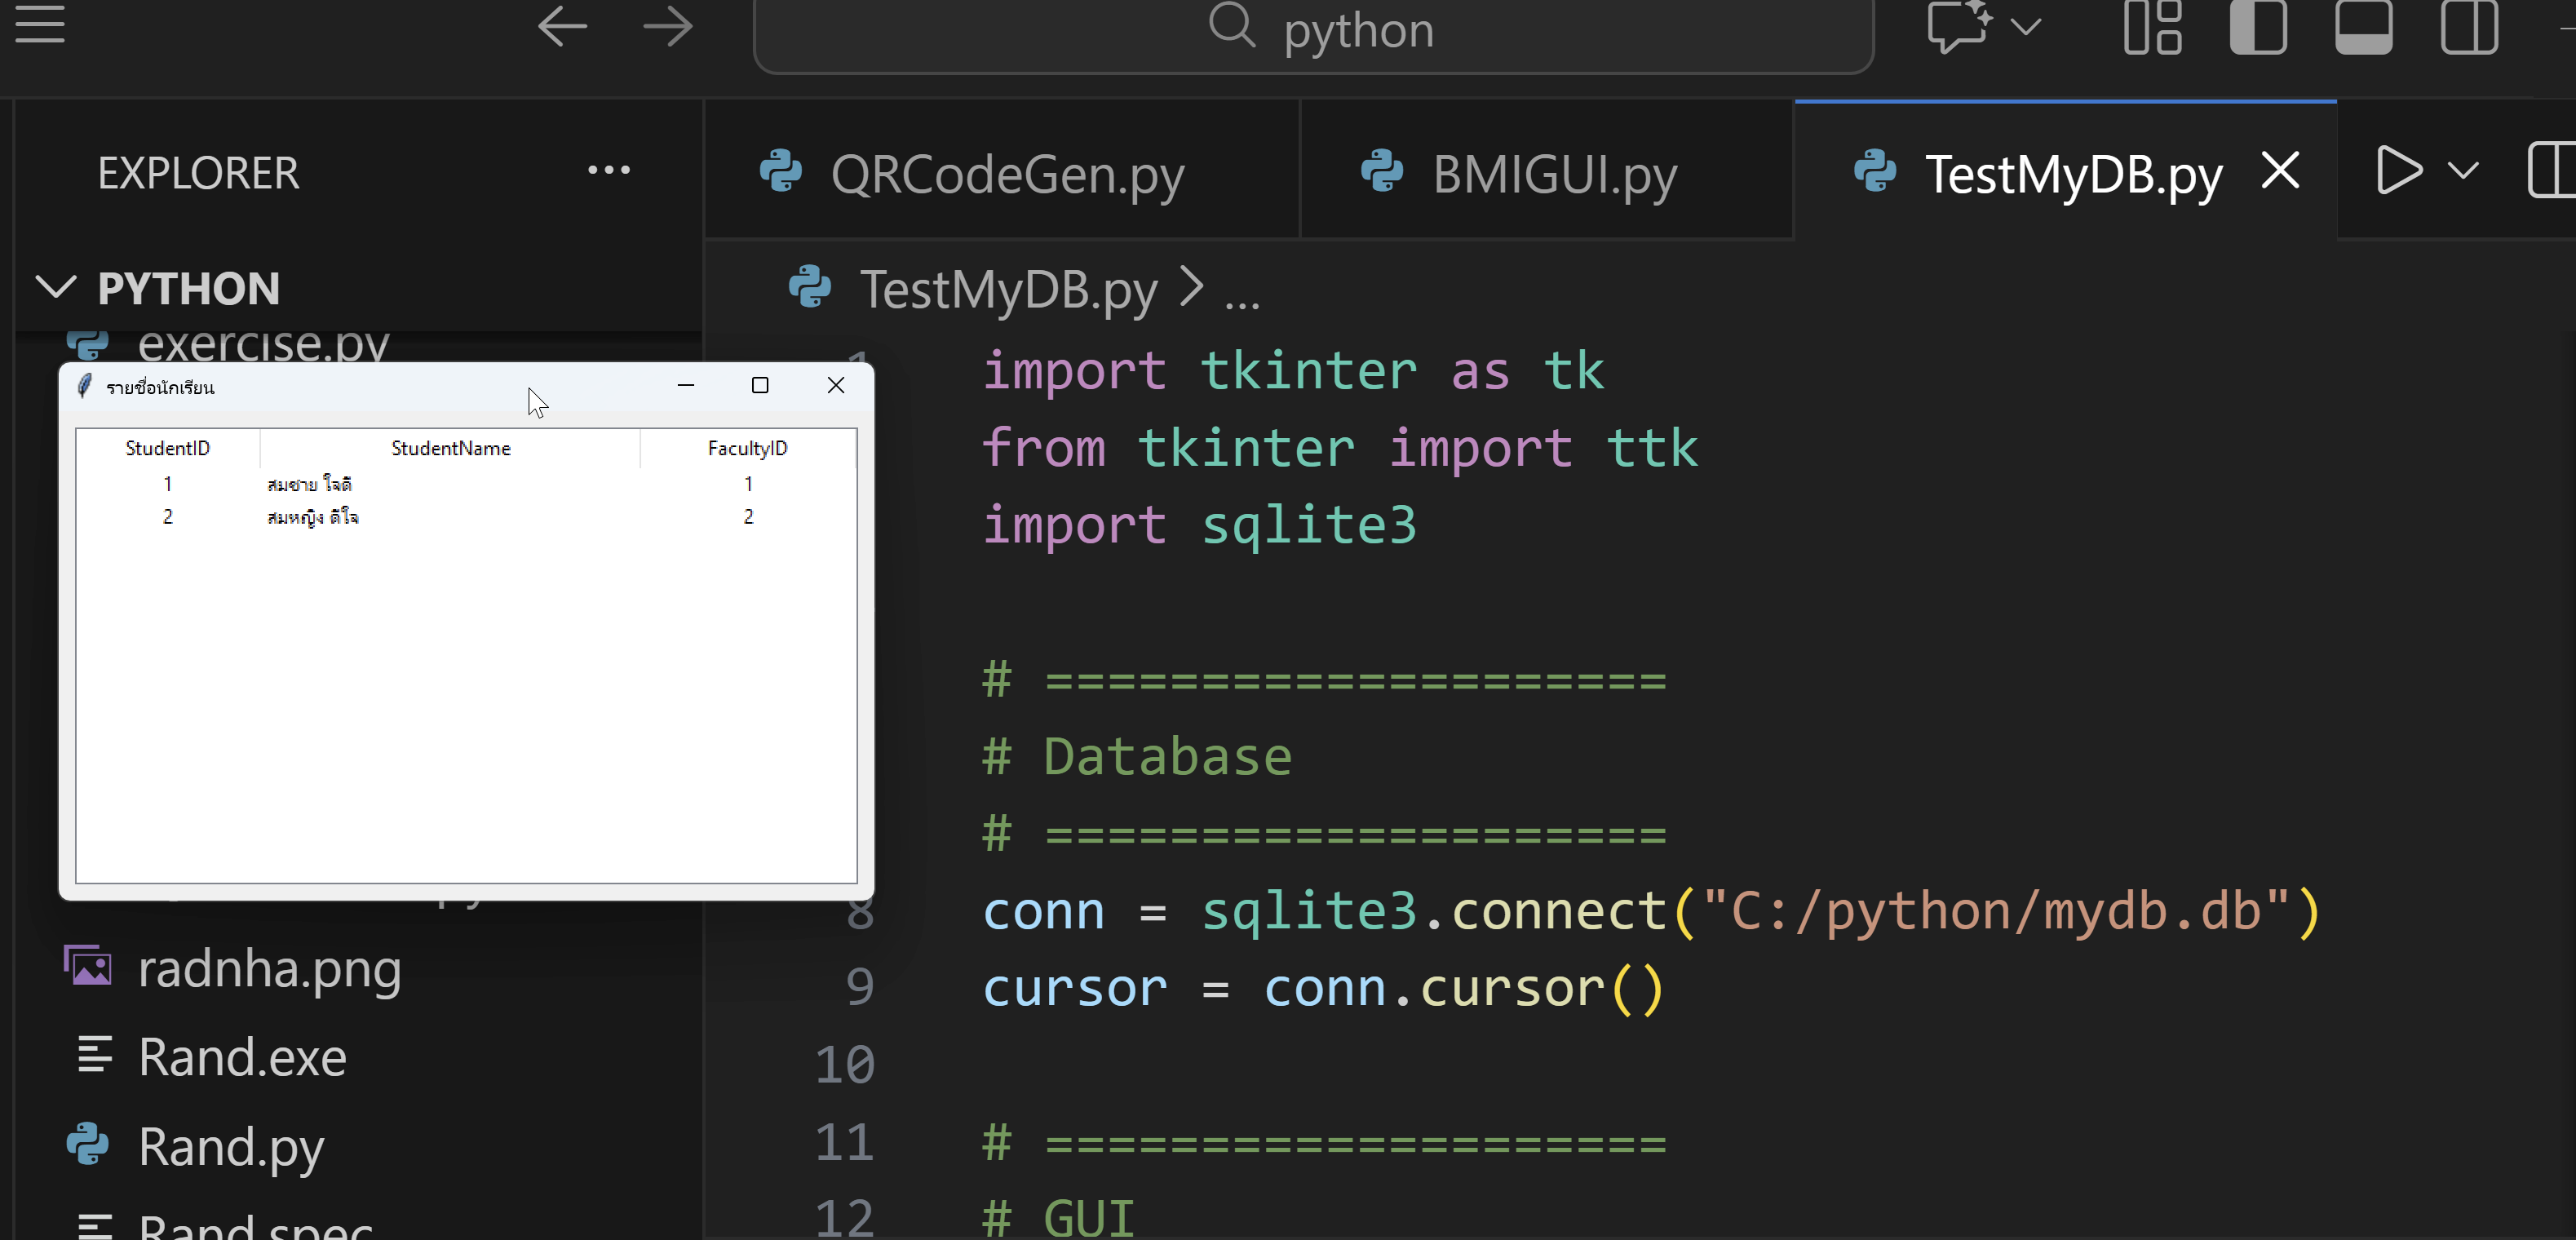Go back with the left arrow
The image size is (2576, 1240).
[562, 26]
